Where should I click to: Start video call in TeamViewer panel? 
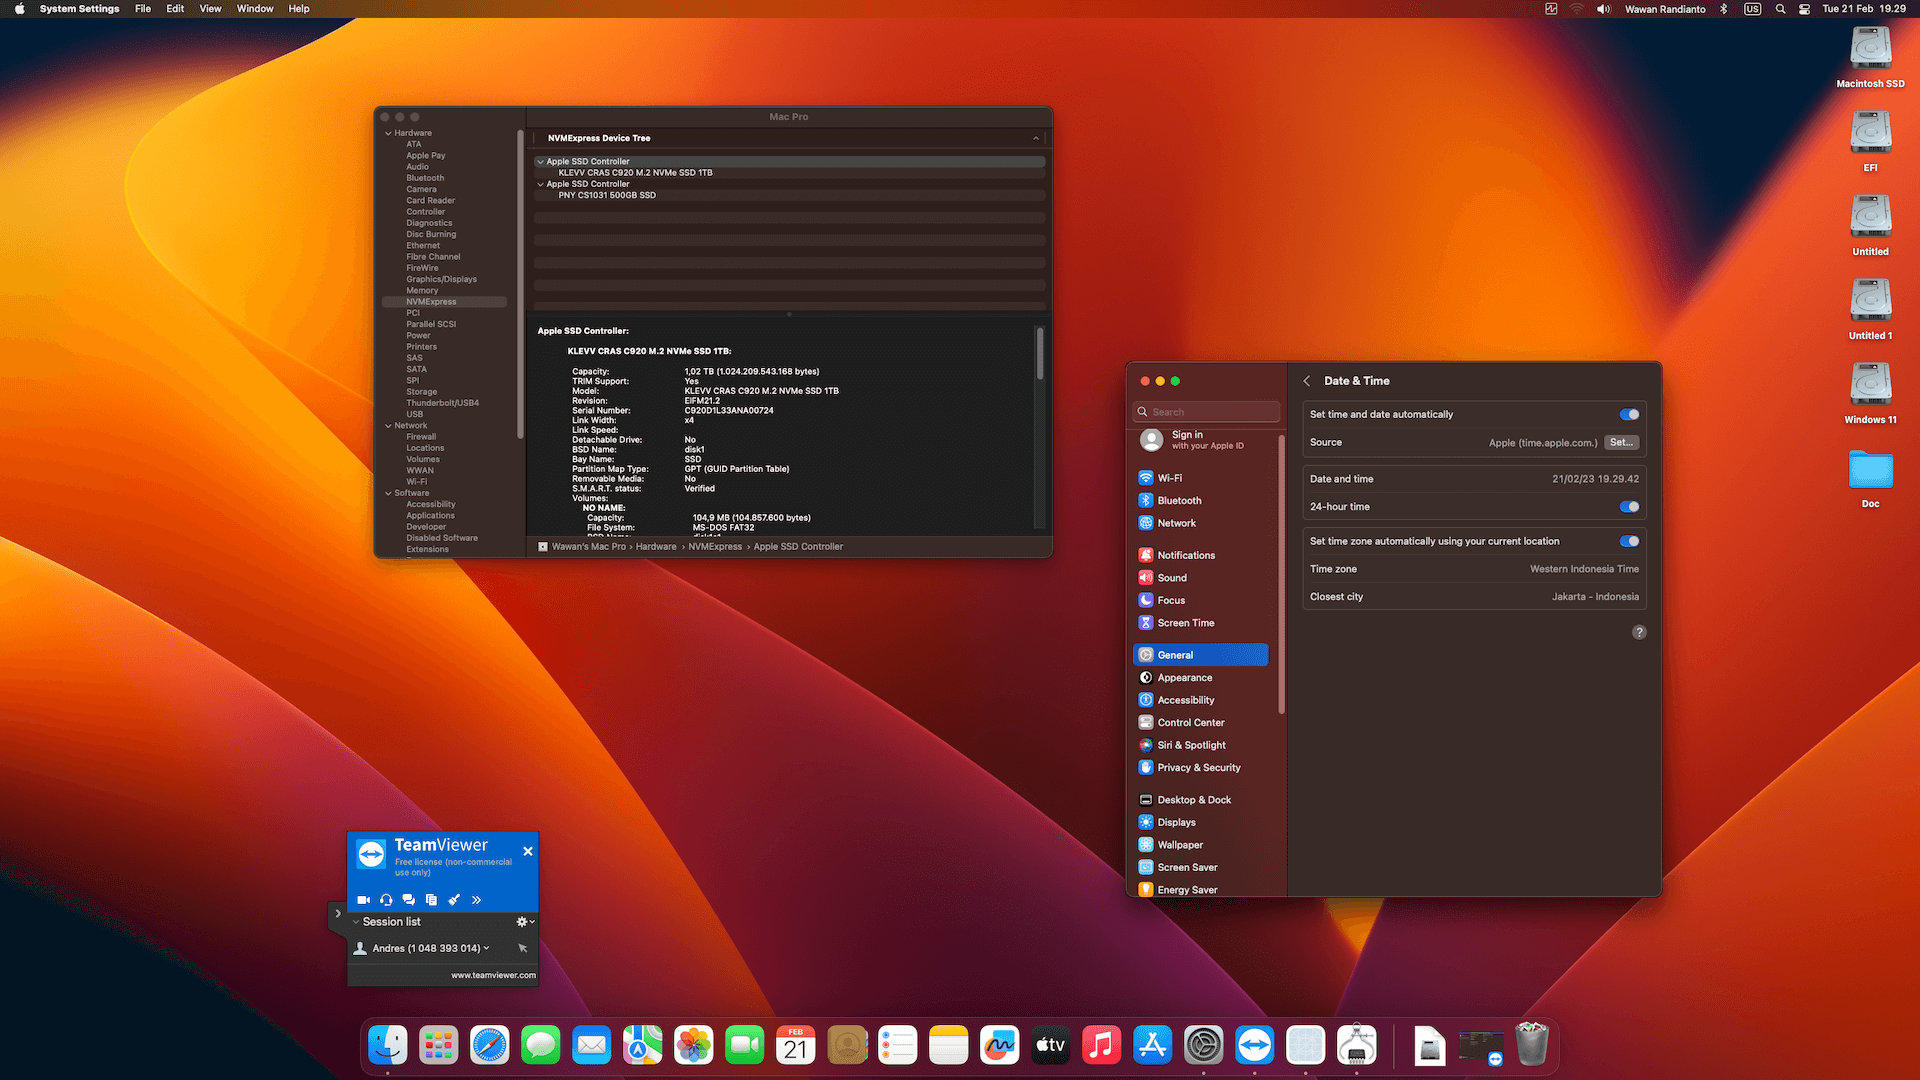pos(363,900)
